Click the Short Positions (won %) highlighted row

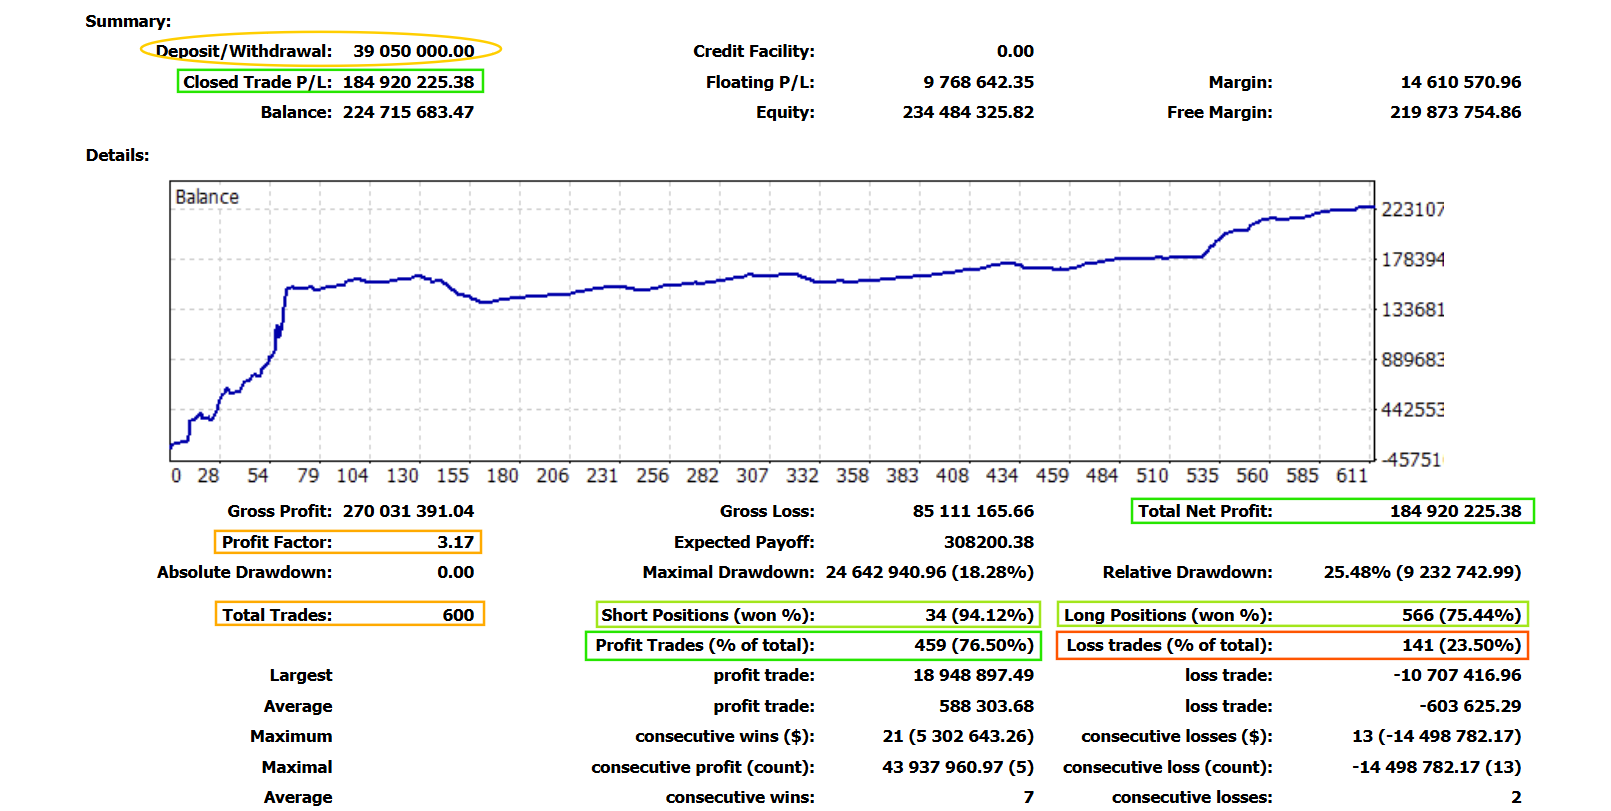coord(817,615)
